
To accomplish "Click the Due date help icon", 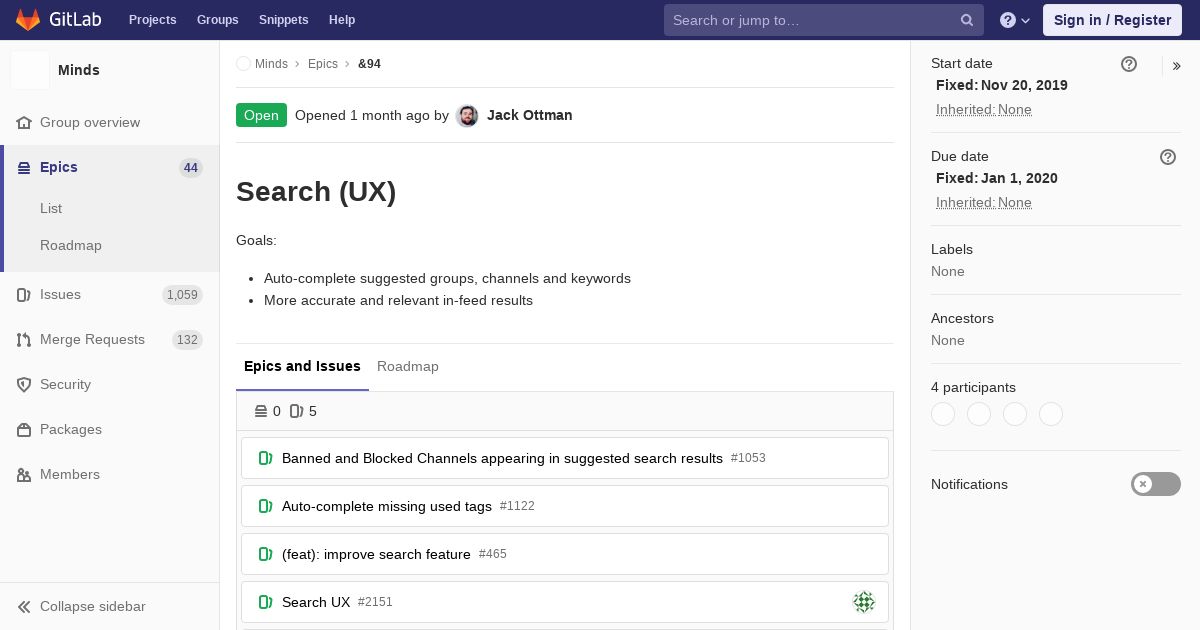I will [x=1168, y=157].
